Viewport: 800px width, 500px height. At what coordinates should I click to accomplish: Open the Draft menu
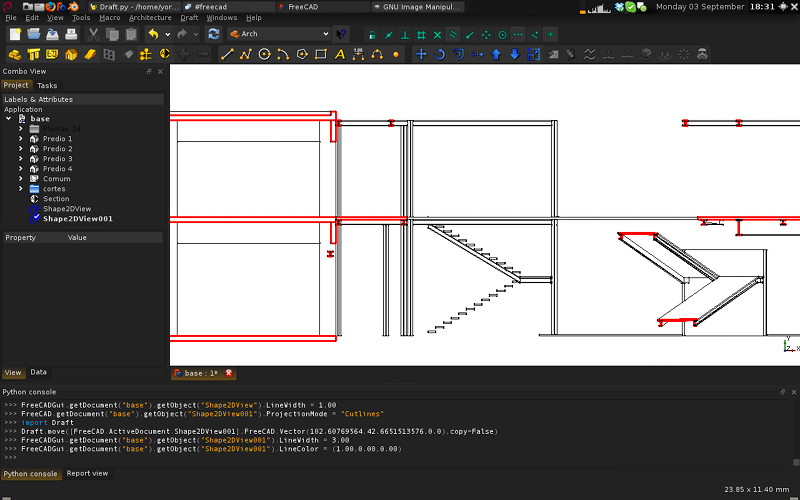click(189, 17)
